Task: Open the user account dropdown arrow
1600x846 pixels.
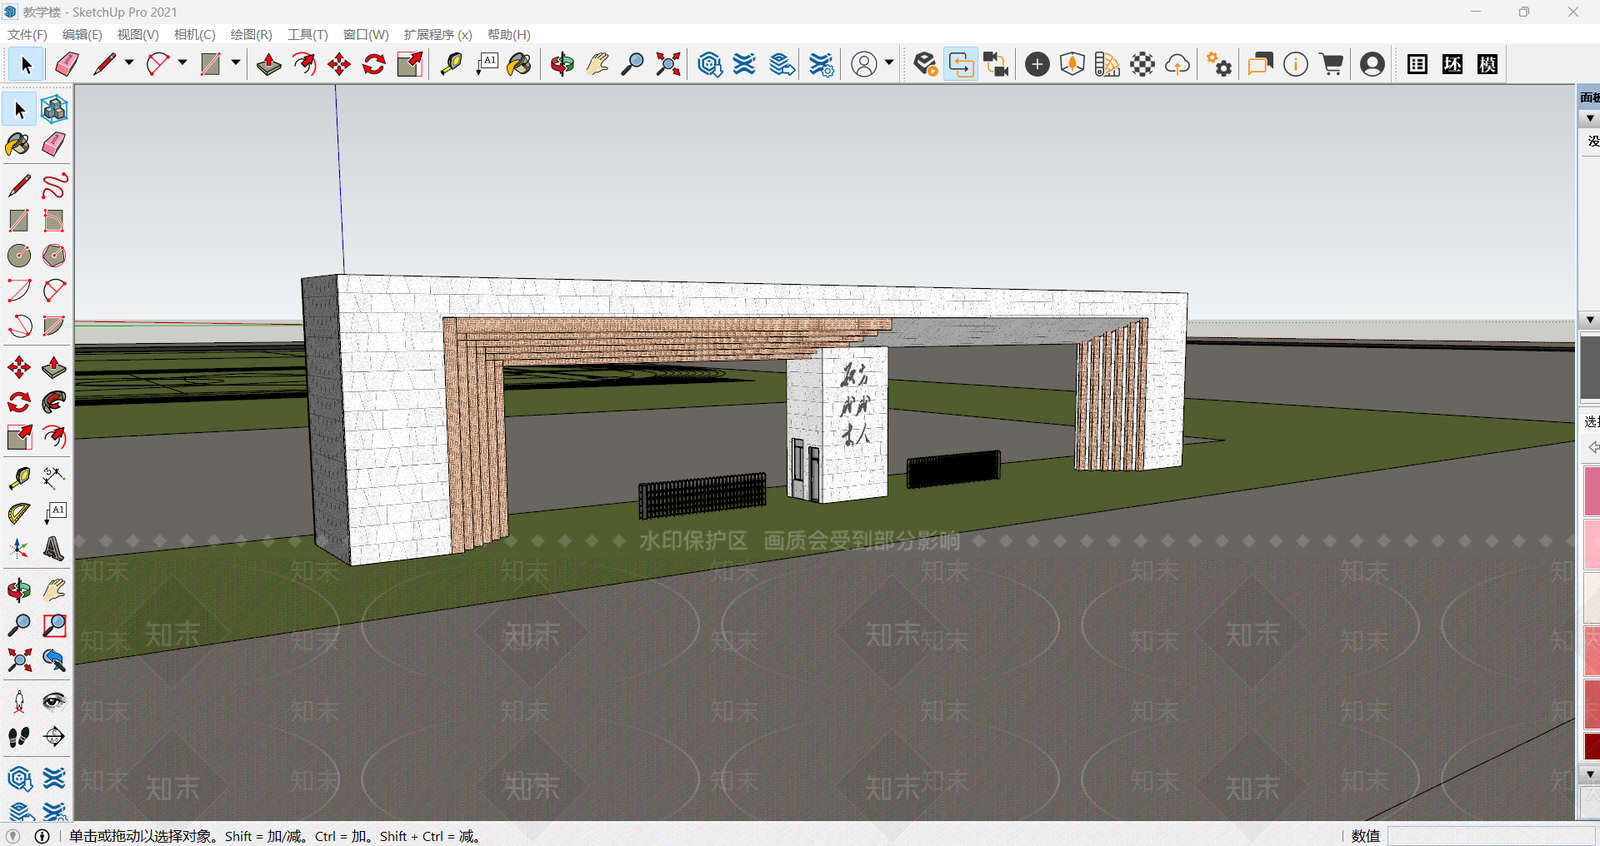Action: [889, 63]
